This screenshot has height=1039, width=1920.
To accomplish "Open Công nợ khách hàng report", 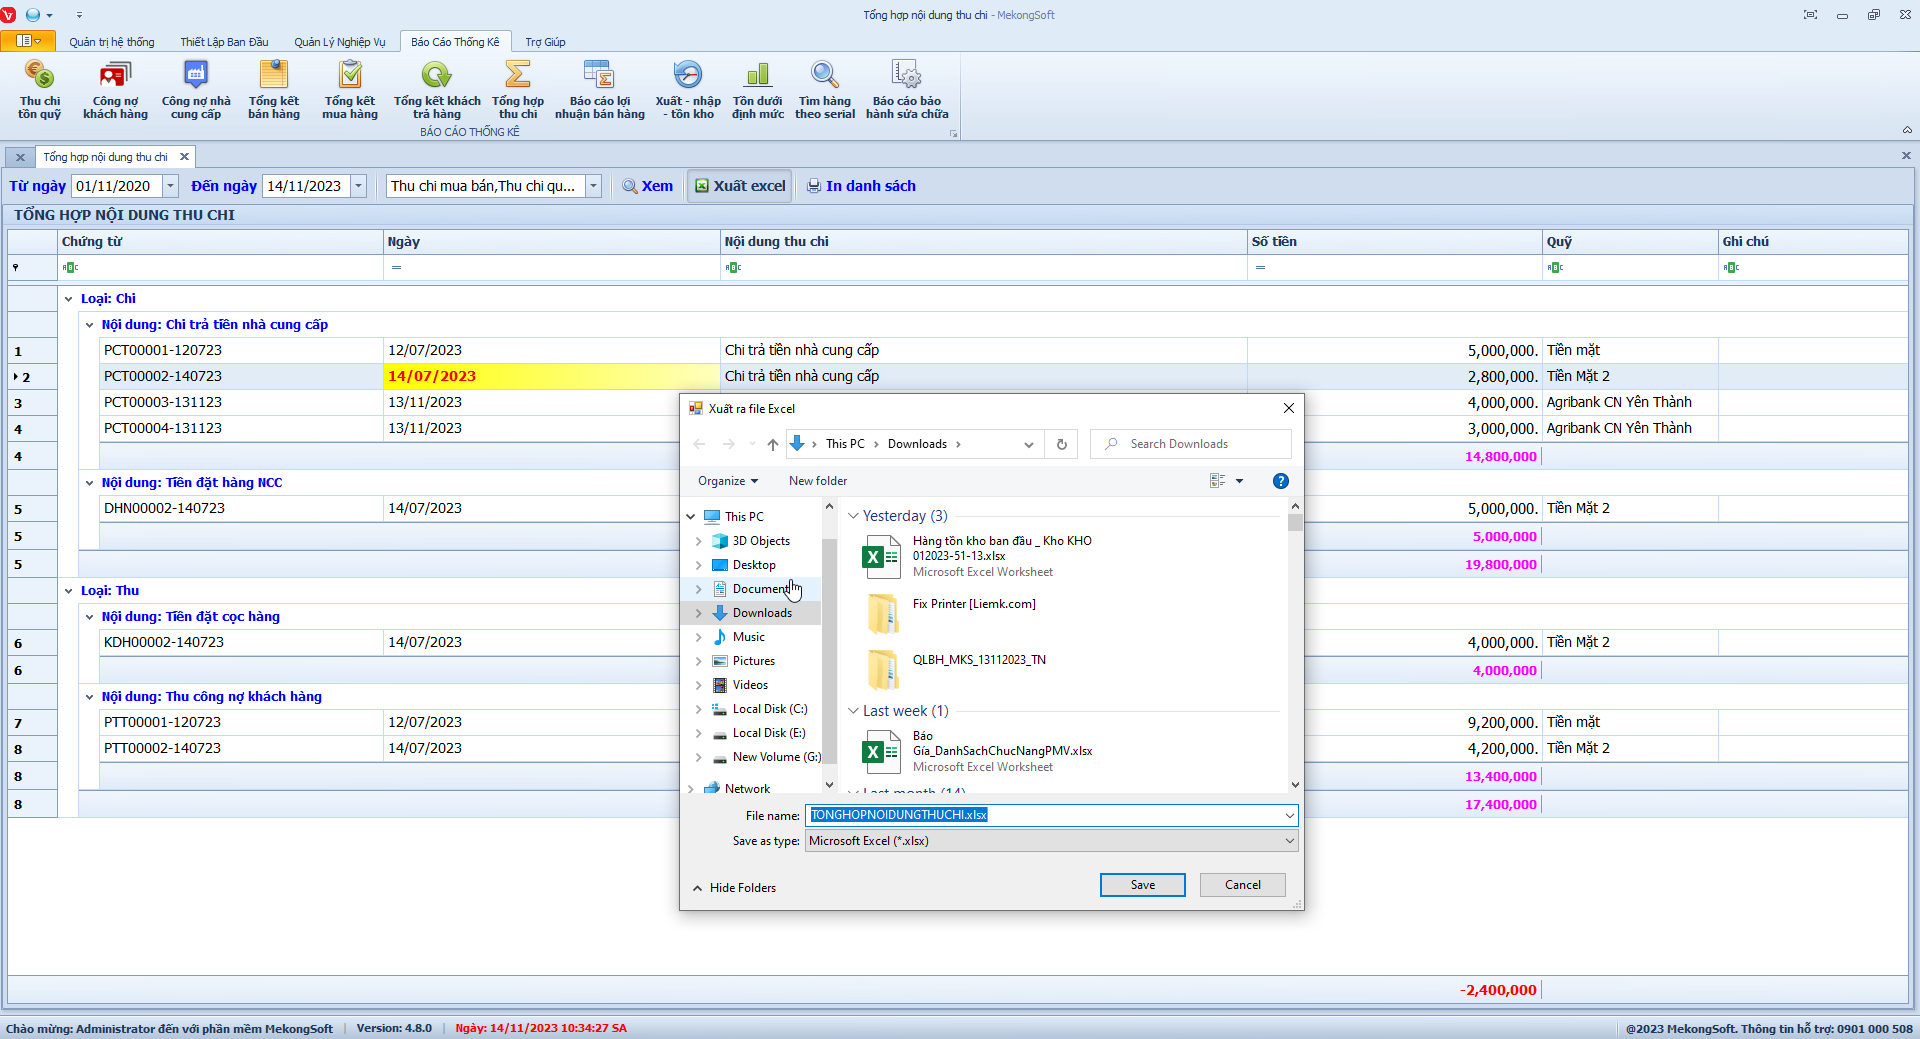I will 115,89.
